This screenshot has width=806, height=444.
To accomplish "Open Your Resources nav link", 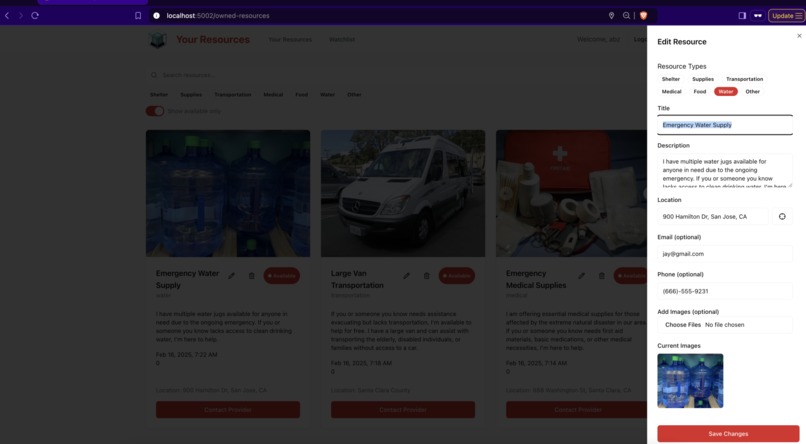I will click(x=290, y=40).
